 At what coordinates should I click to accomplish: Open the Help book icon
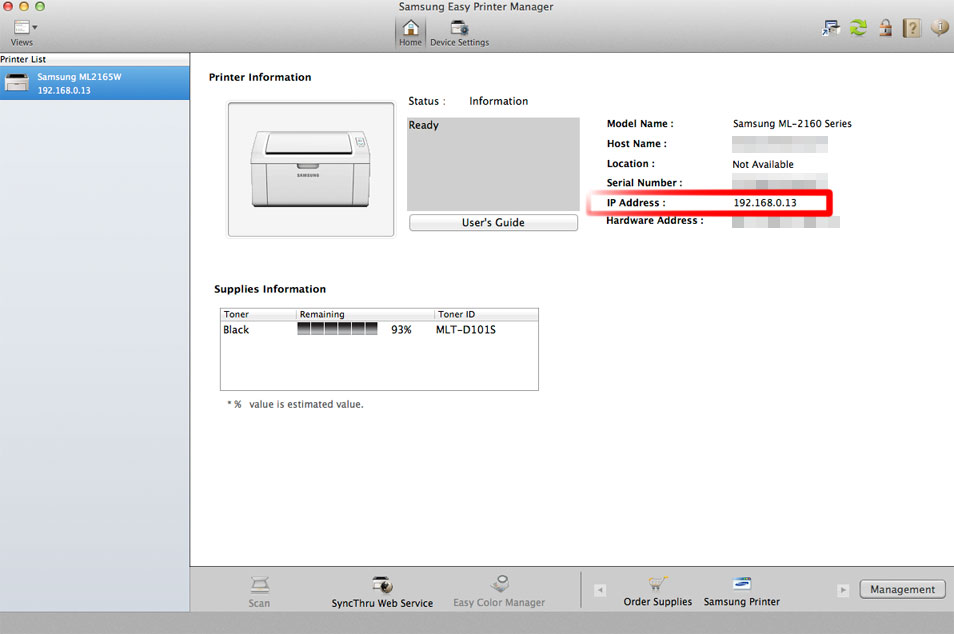tap(911, 27)
